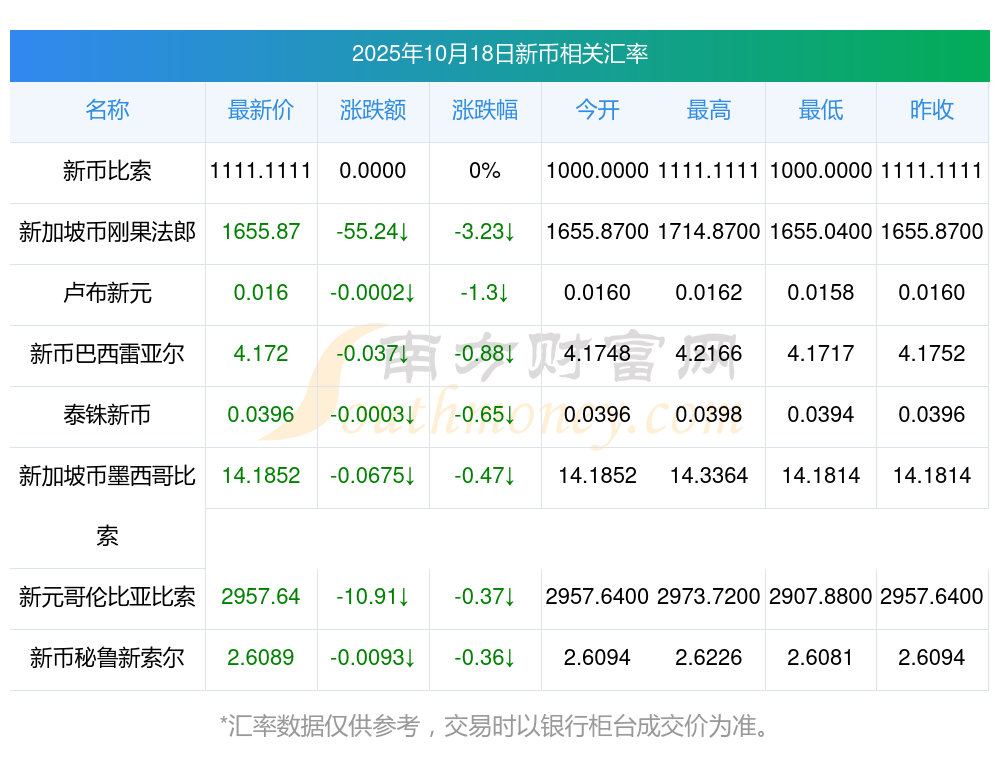This screenshot has height=757, width=1000.
Task: Click the 名称 column header
Action: point(107,111)
